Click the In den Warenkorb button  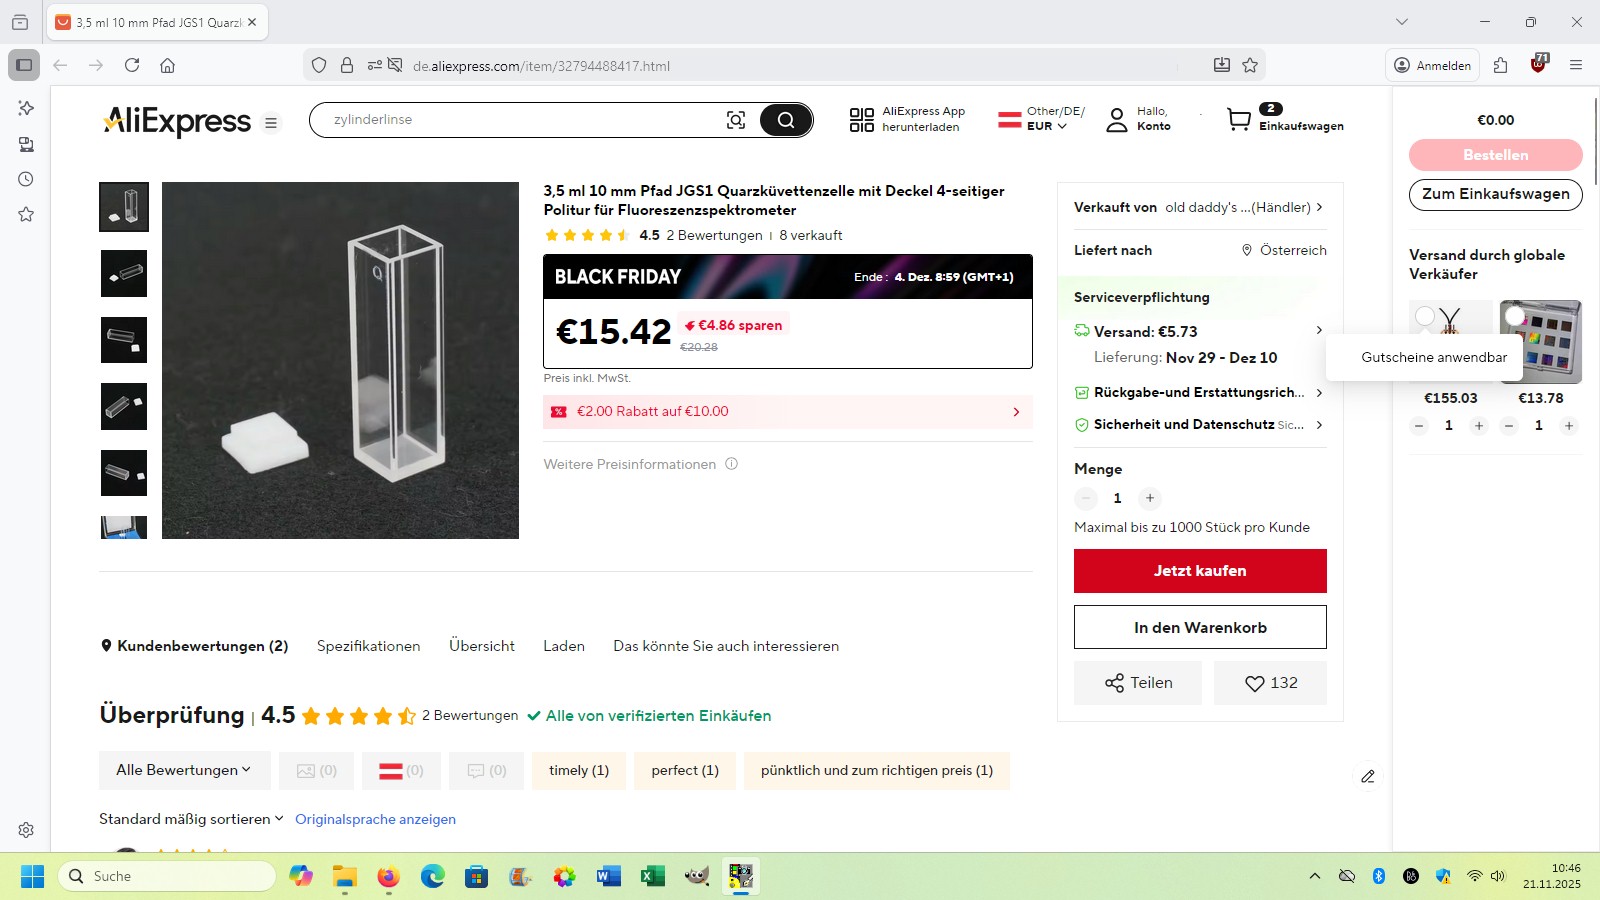click(1200, 627)
